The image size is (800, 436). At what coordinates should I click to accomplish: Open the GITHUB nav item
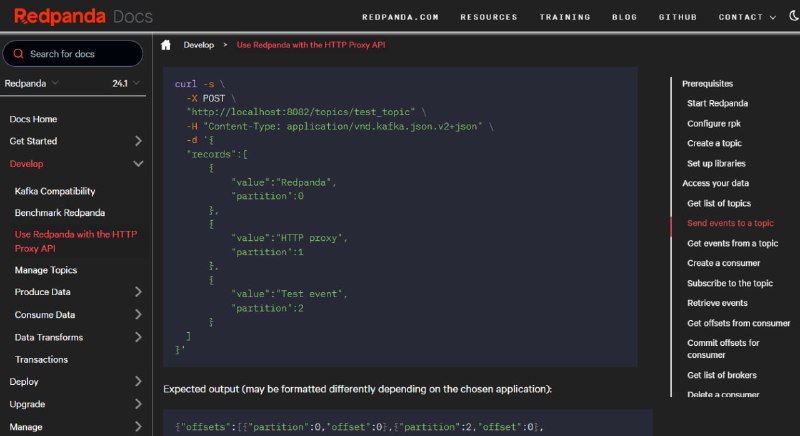(x=678, y=17)
